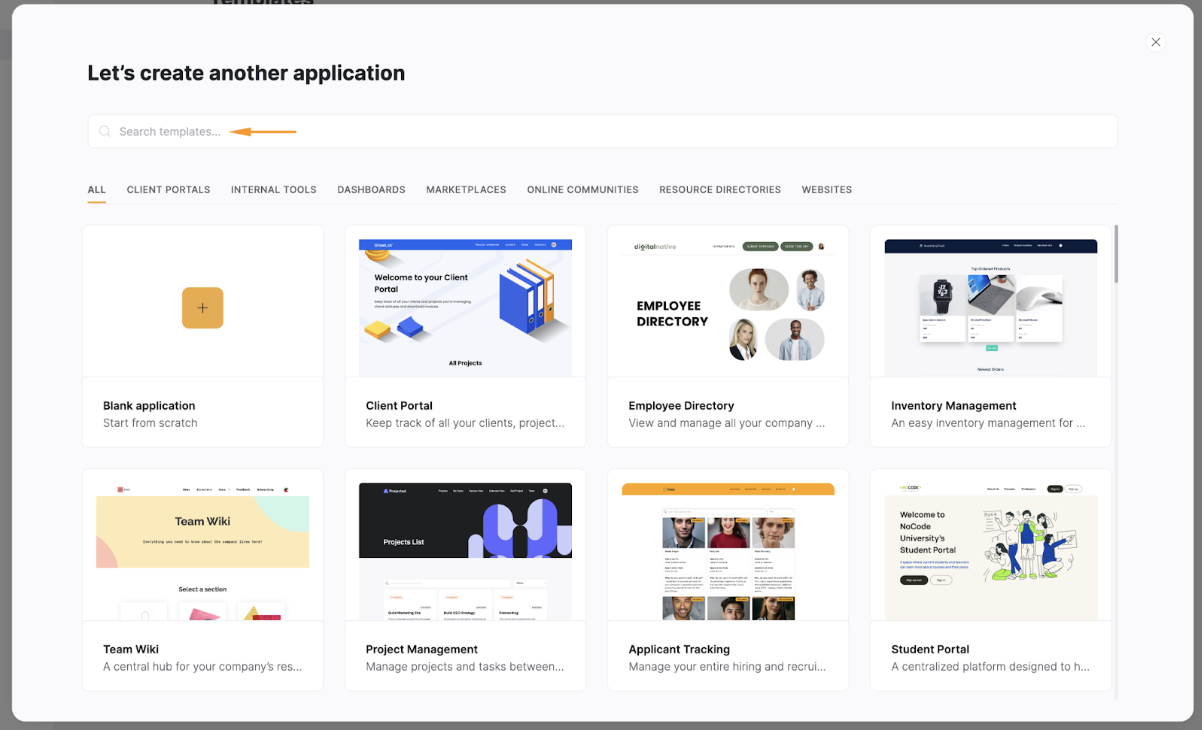
Task: Select the ALL tab
Action: [96, 190]
